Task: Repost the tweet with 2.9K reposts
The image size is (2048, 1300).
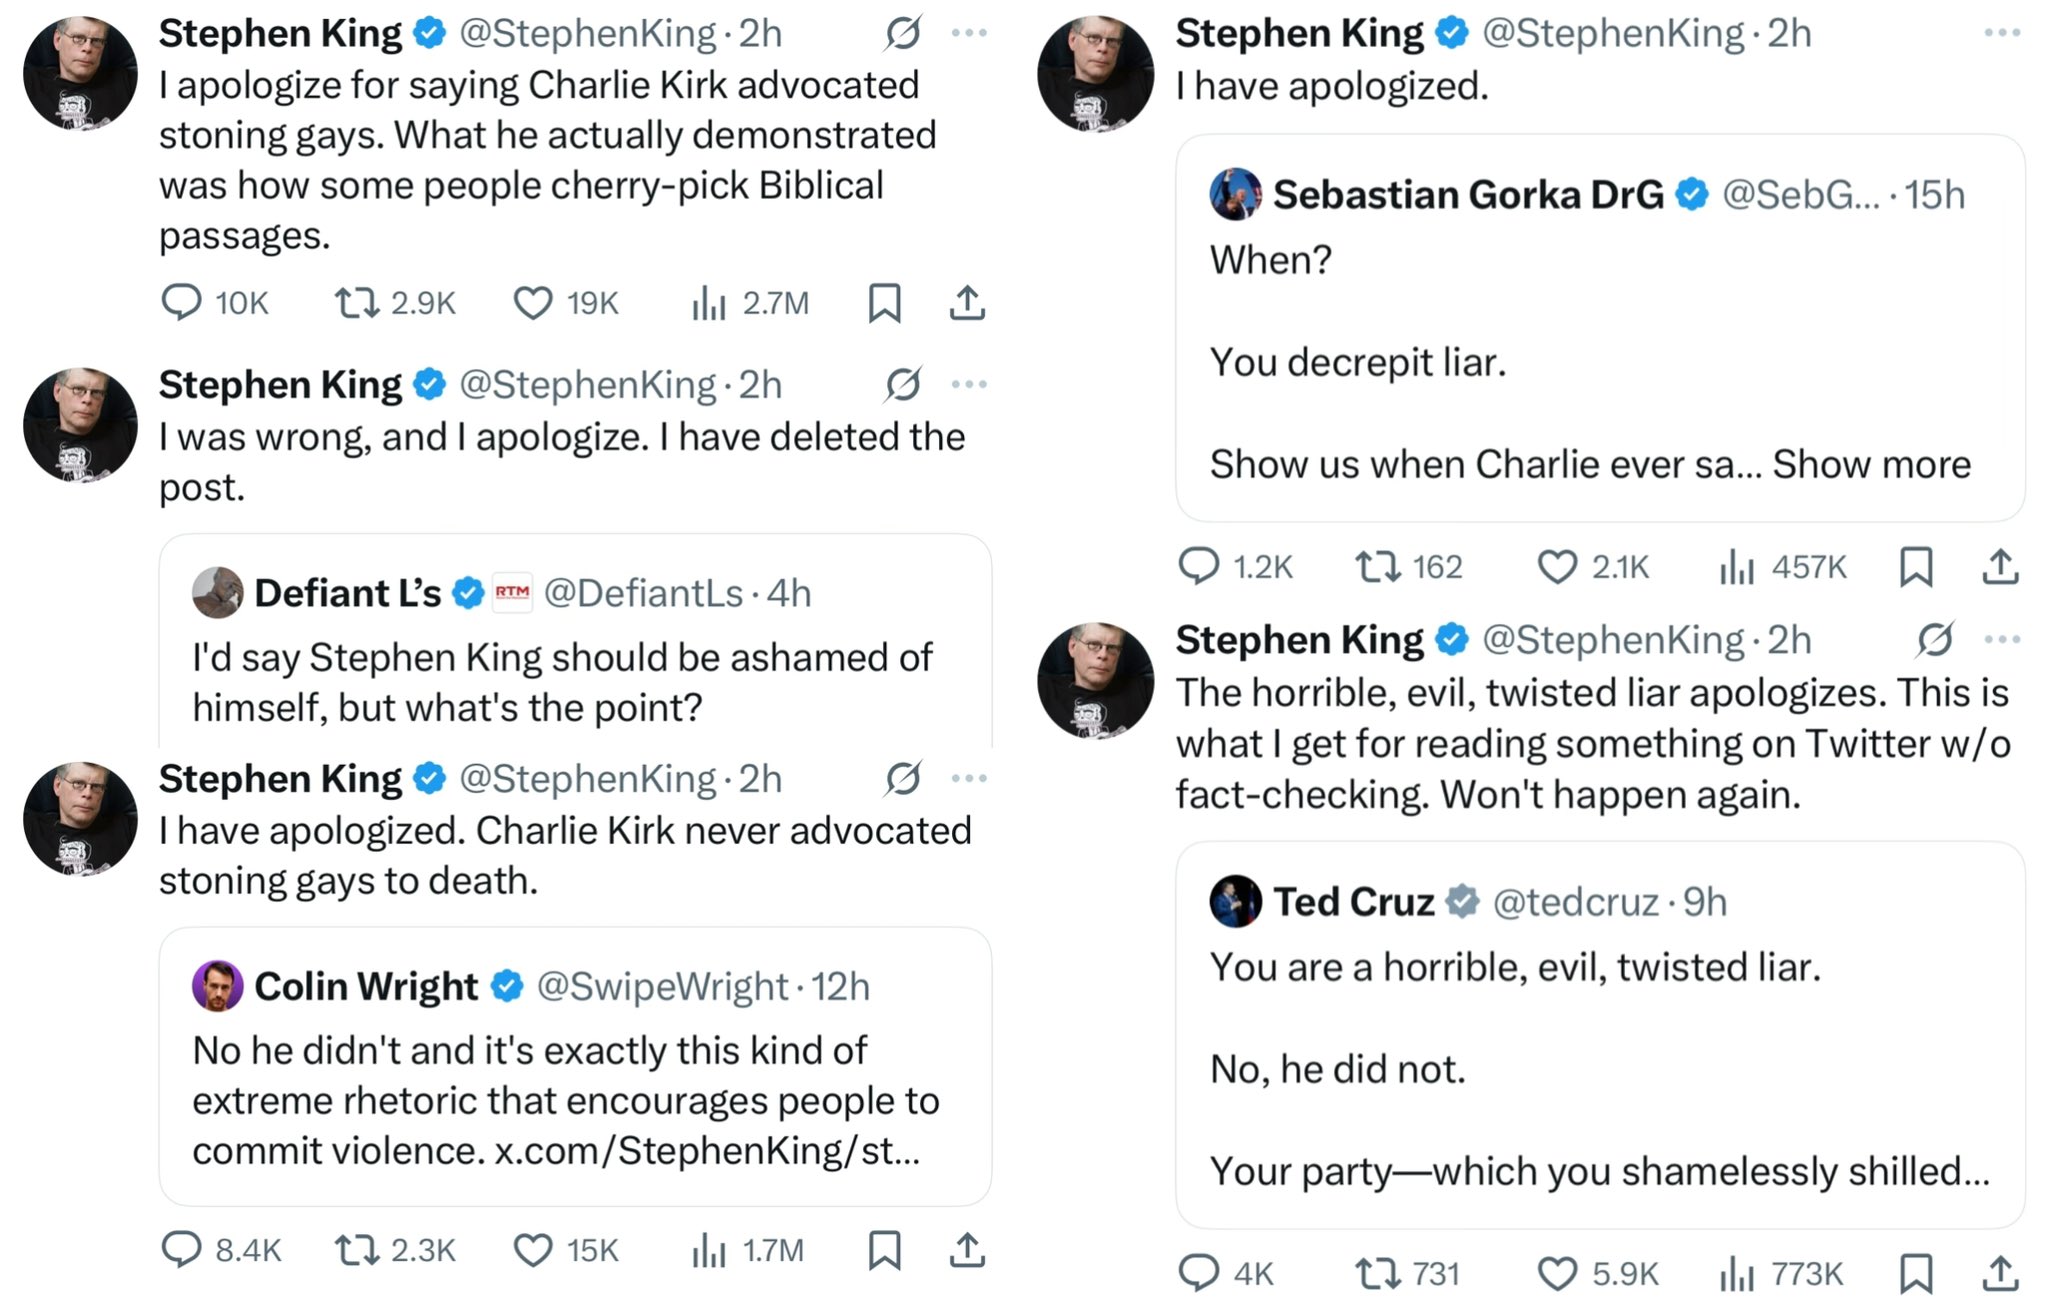Action: click(x=356, y=302)
